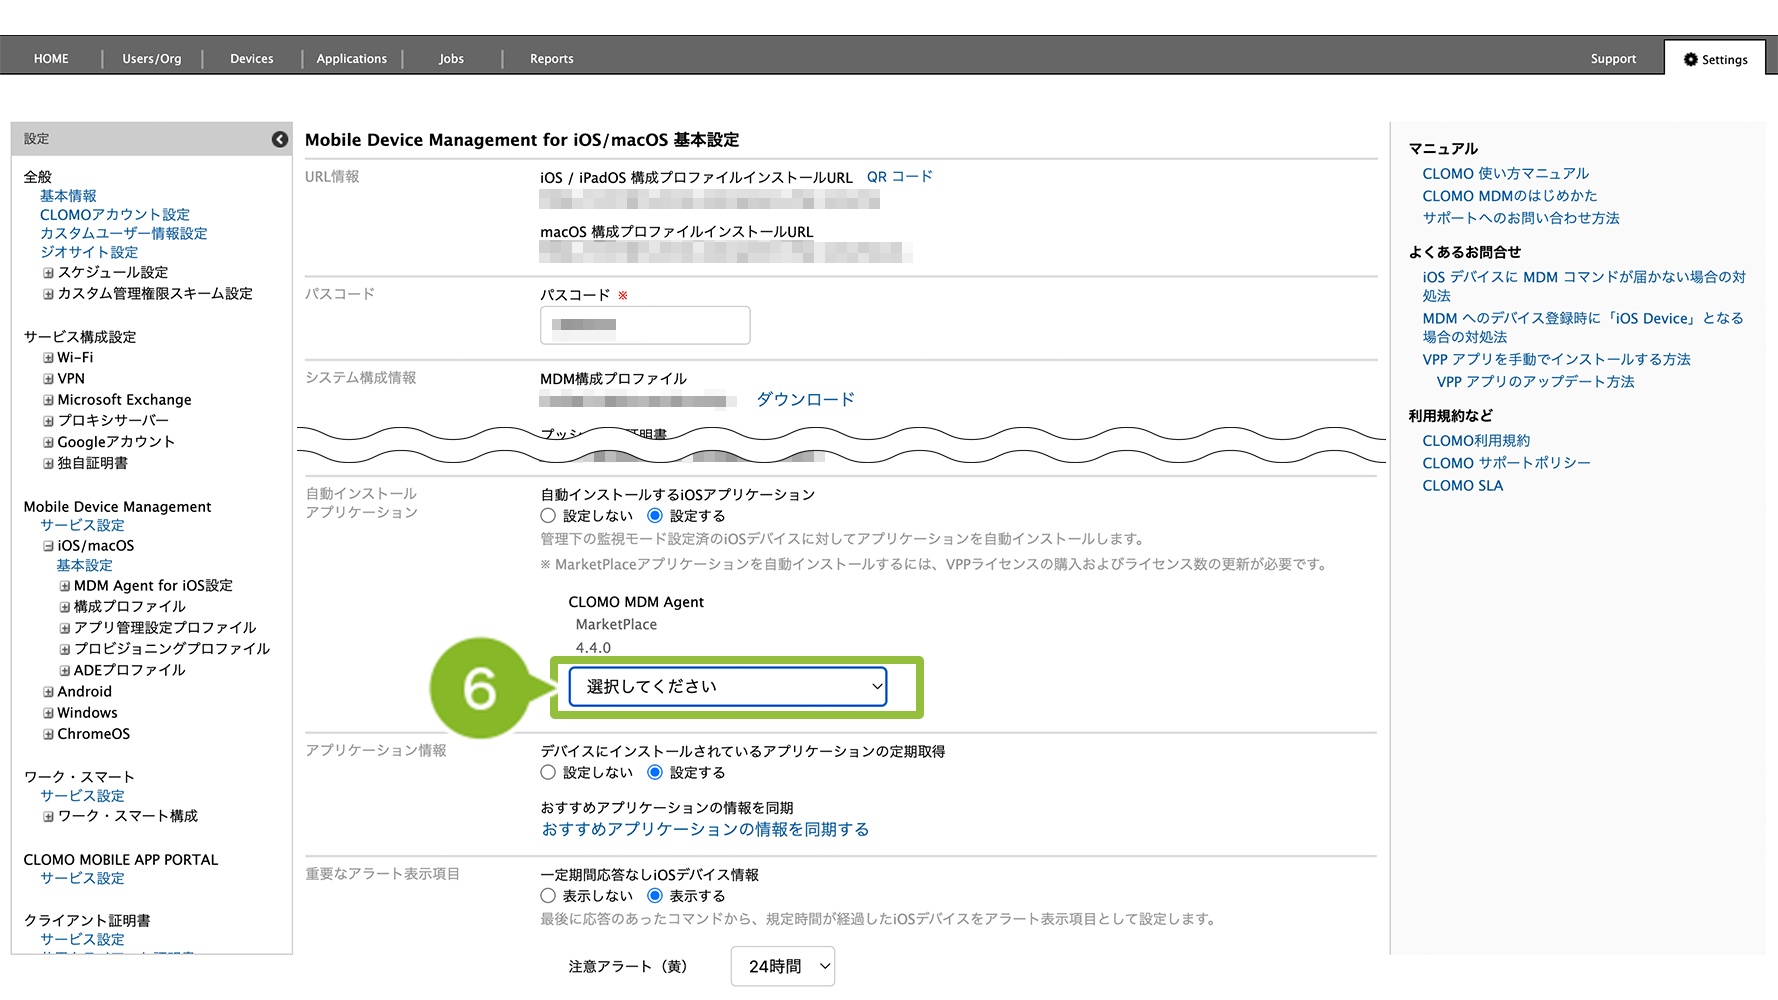Open the 24時間 caution alert dropdown
Viewport: 1778px width, 1000px height.
point(782,966)
